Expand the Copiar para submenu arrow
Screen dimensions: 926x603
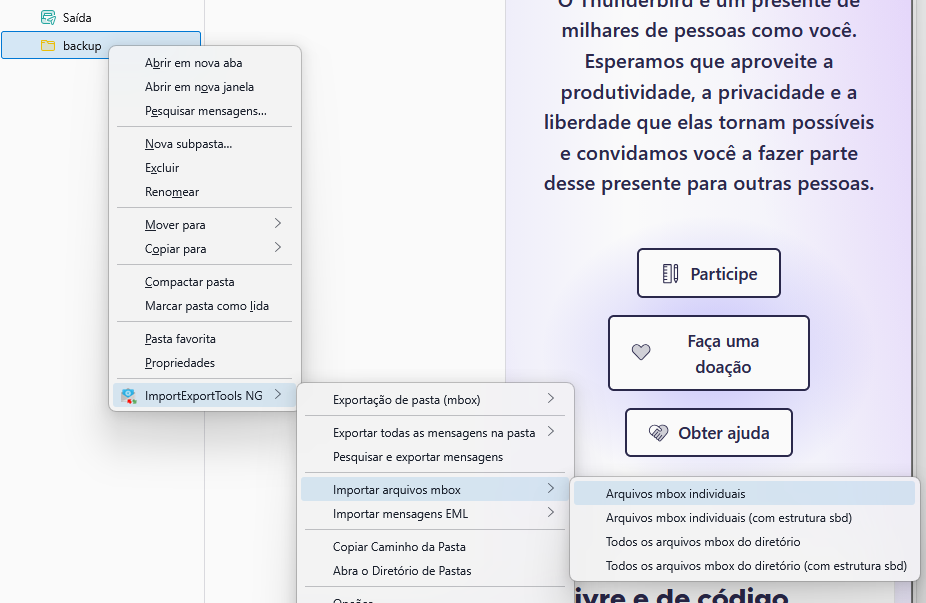[278, 247]
